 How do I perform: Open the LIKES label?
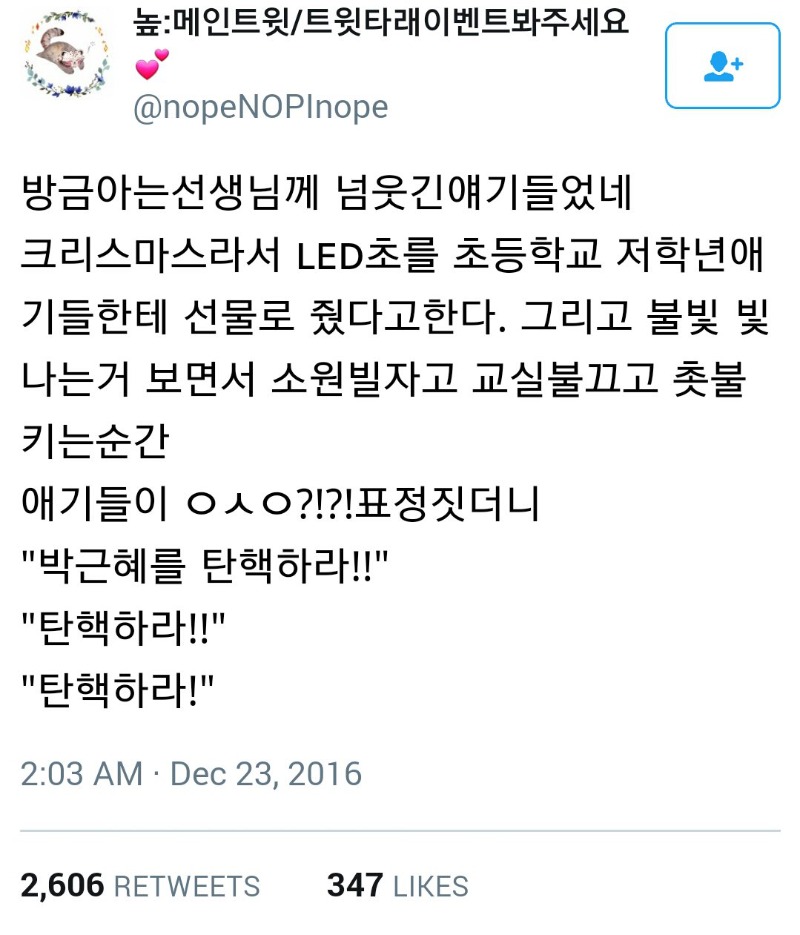click(430, 886)
